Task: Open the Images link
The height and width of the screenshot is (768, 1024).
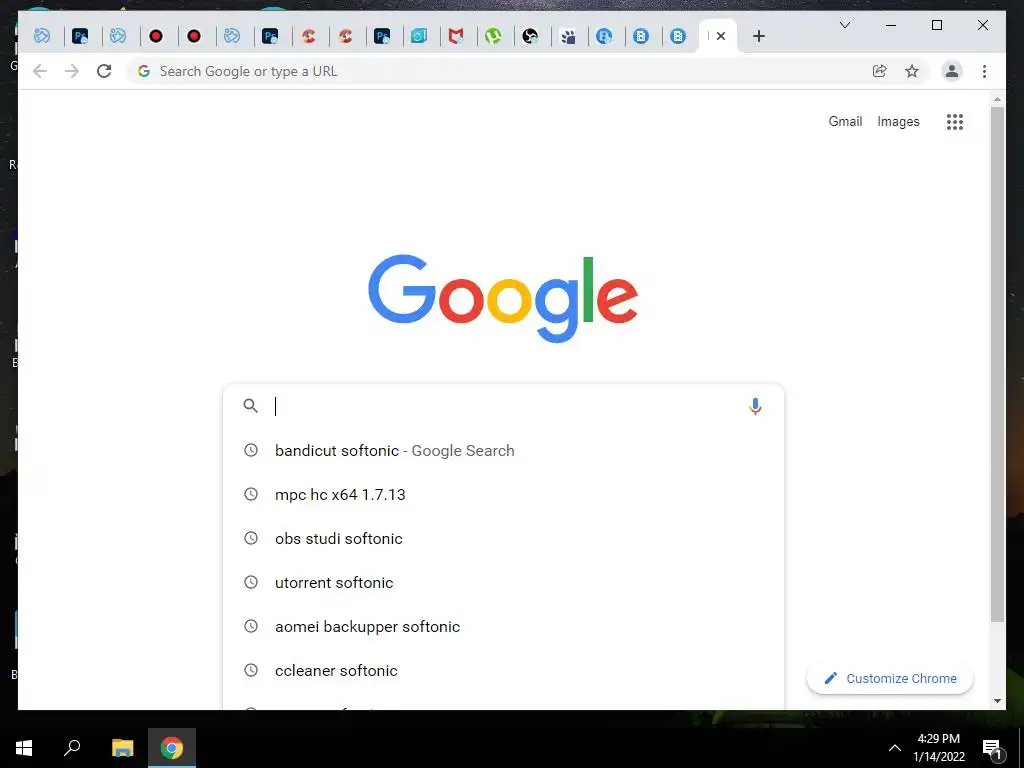Action: click(898, 121)
